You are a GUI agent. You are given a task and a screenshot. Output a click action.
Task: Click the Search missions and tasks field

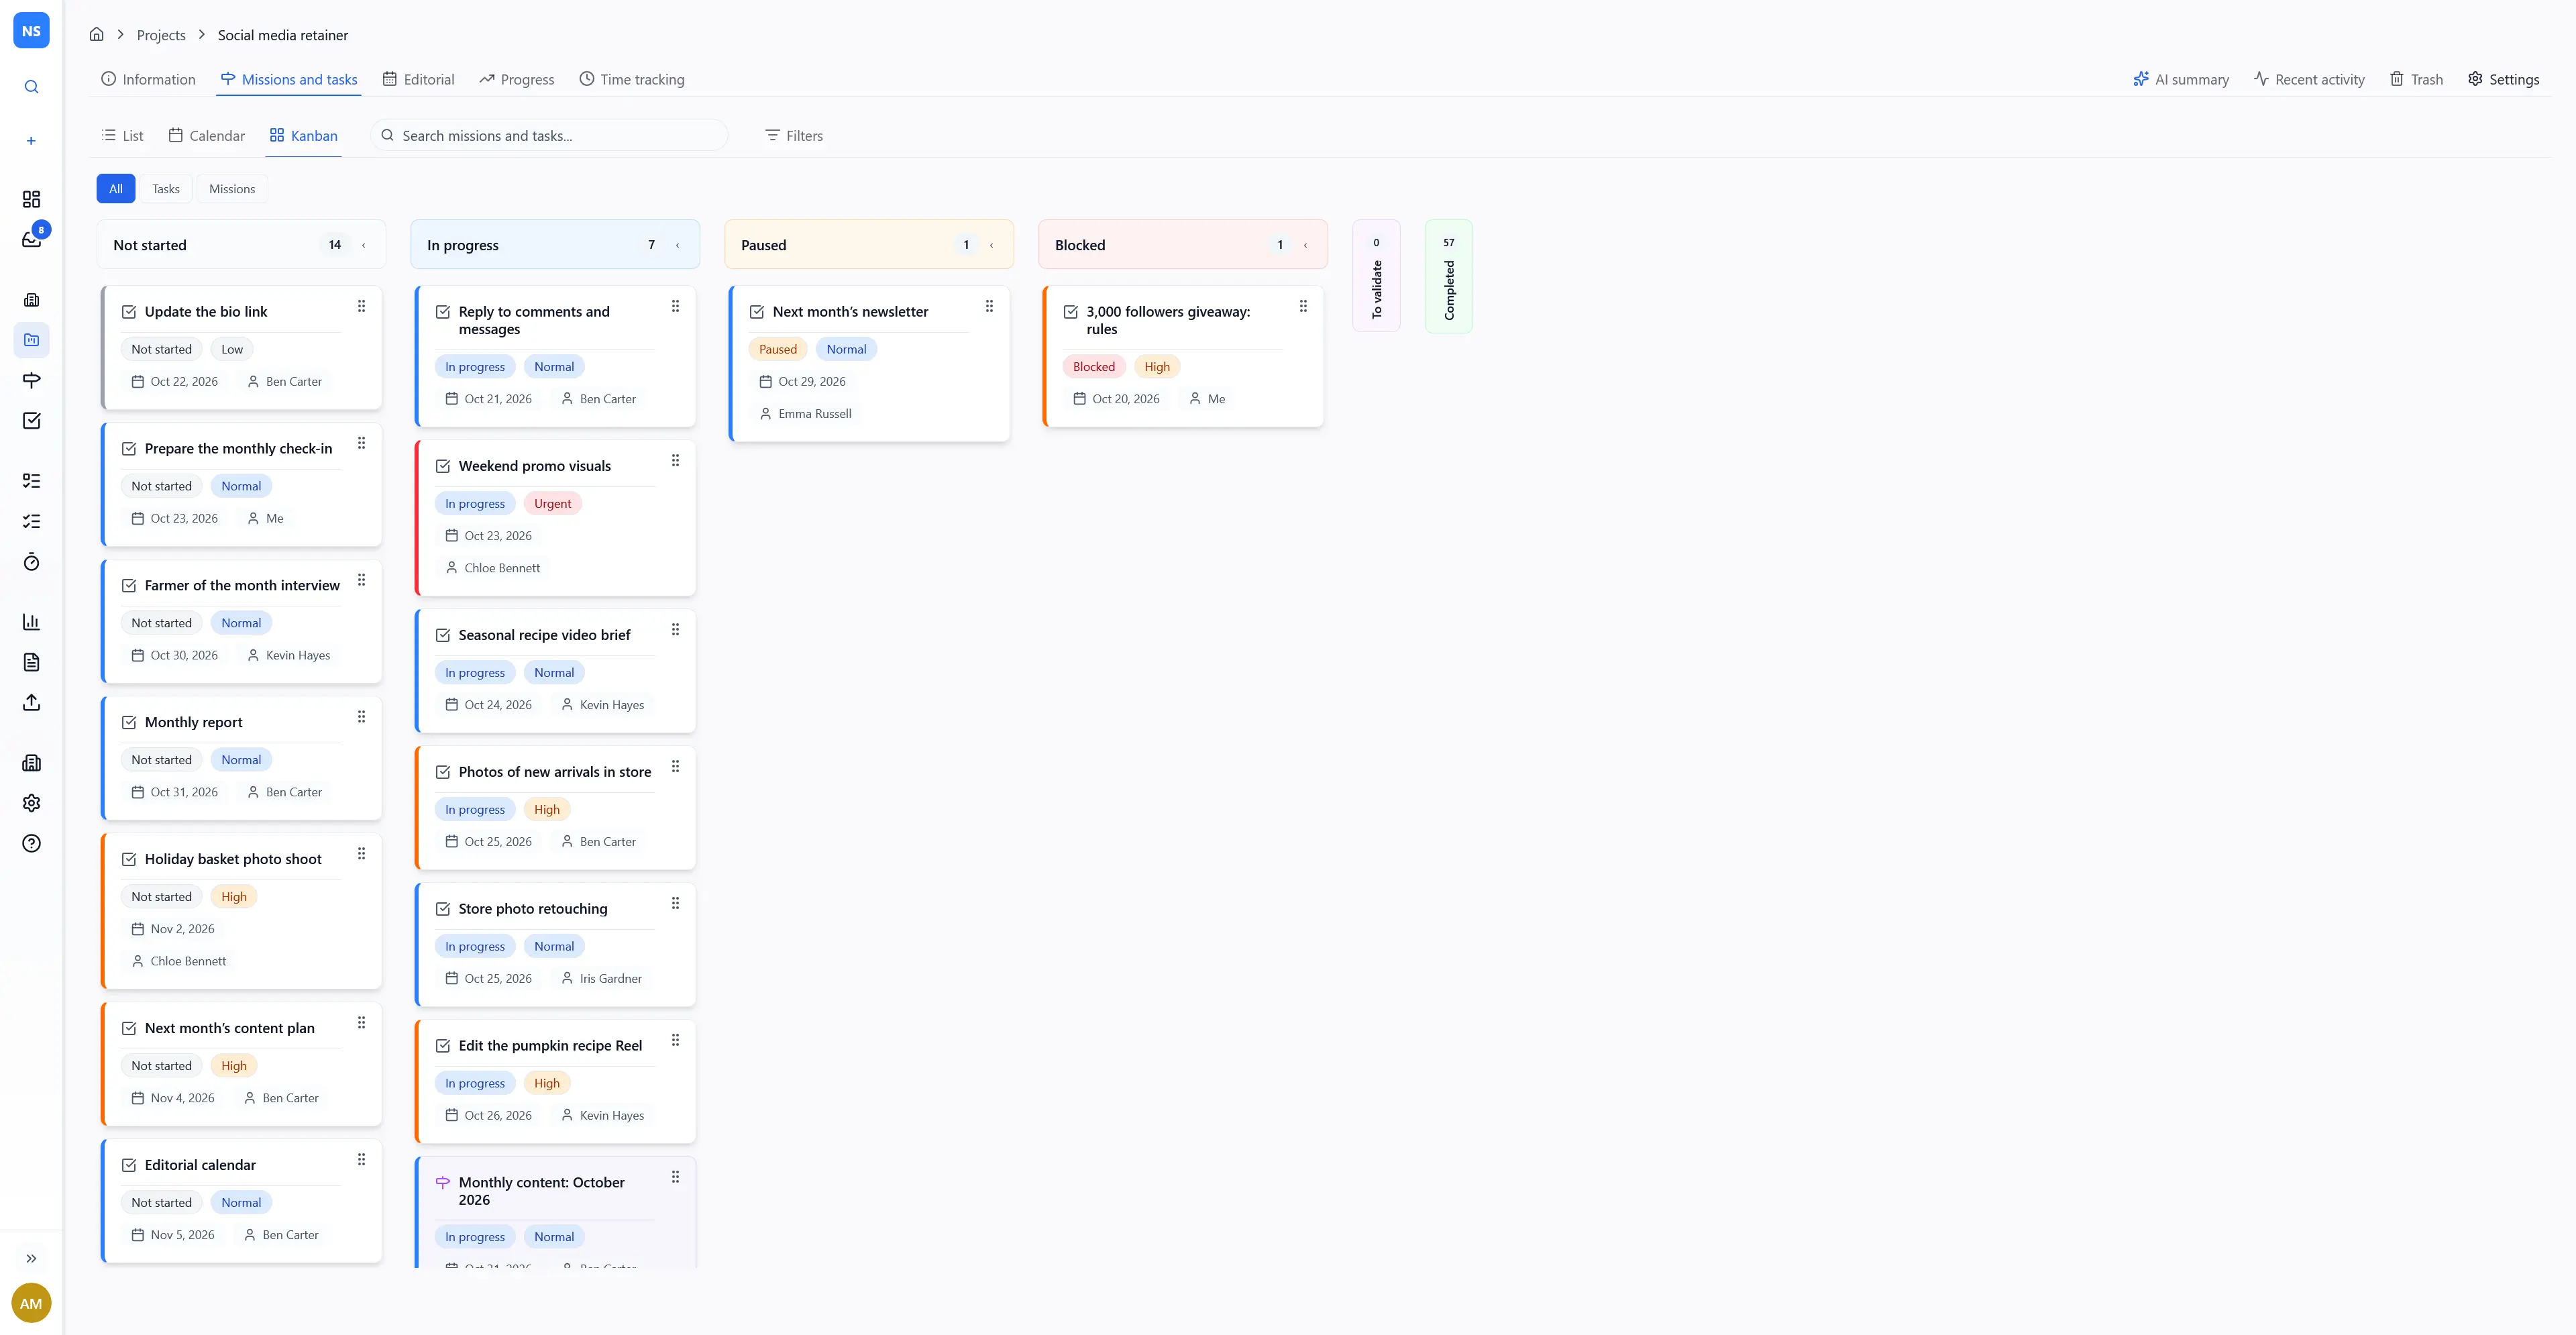coord(549,136)
